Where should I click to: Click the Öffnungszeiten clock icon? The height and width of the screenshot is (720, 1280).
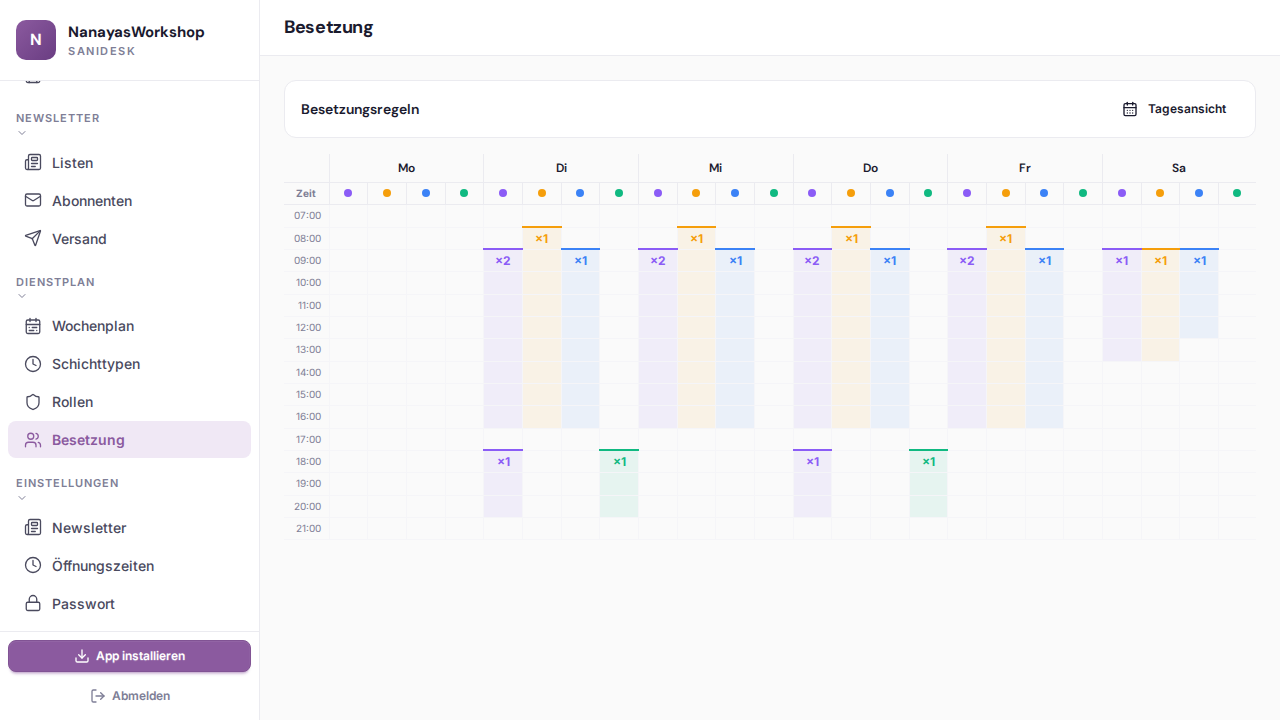[x=33, y=566]
